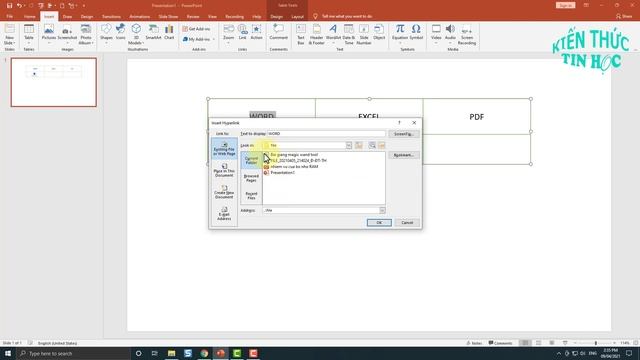
Task: Undo the last action
Action: 19,6
